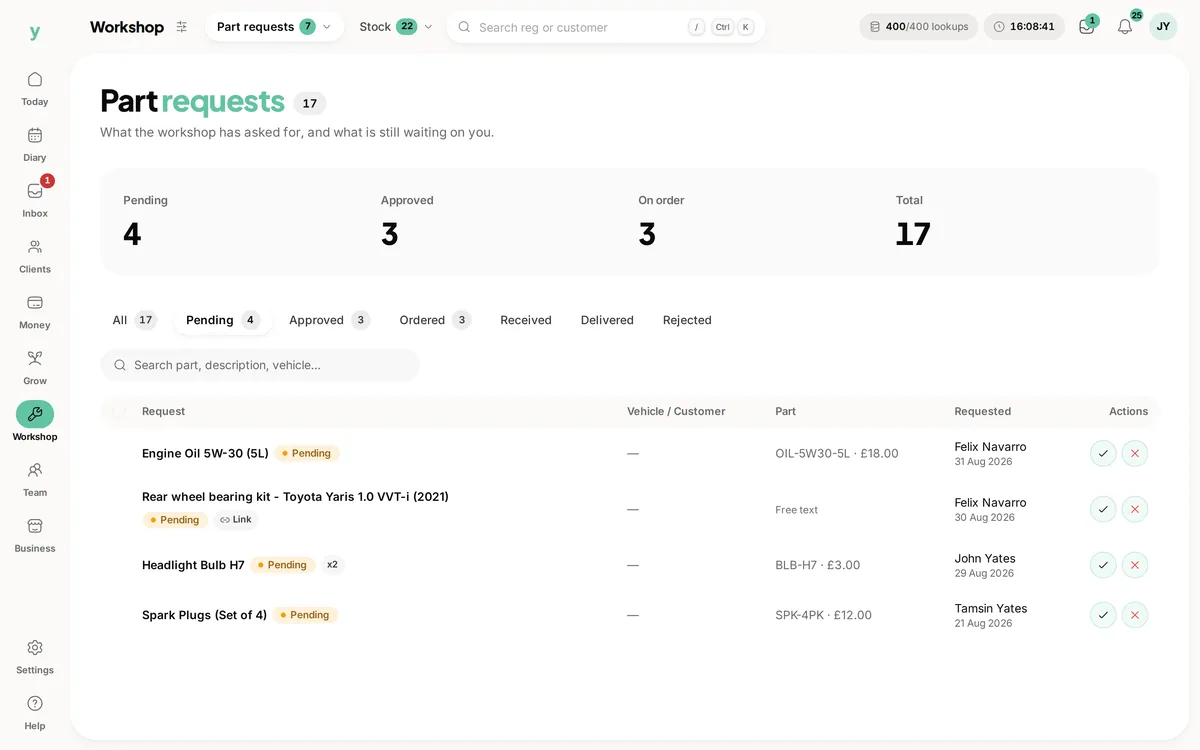Open Workshop filter settings sliders icon

pyautogui.click(x=181, y=27)
